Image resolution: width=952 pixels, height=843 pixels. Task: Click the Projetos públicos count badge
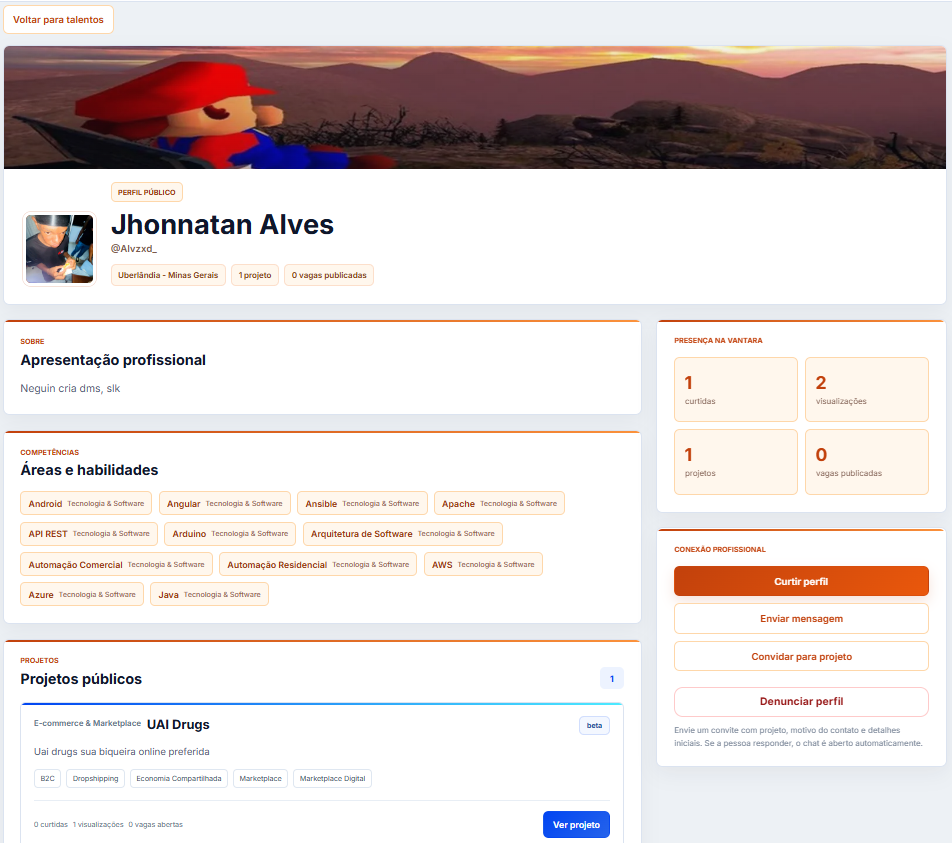pyautogui.click(x=611, y=678)
